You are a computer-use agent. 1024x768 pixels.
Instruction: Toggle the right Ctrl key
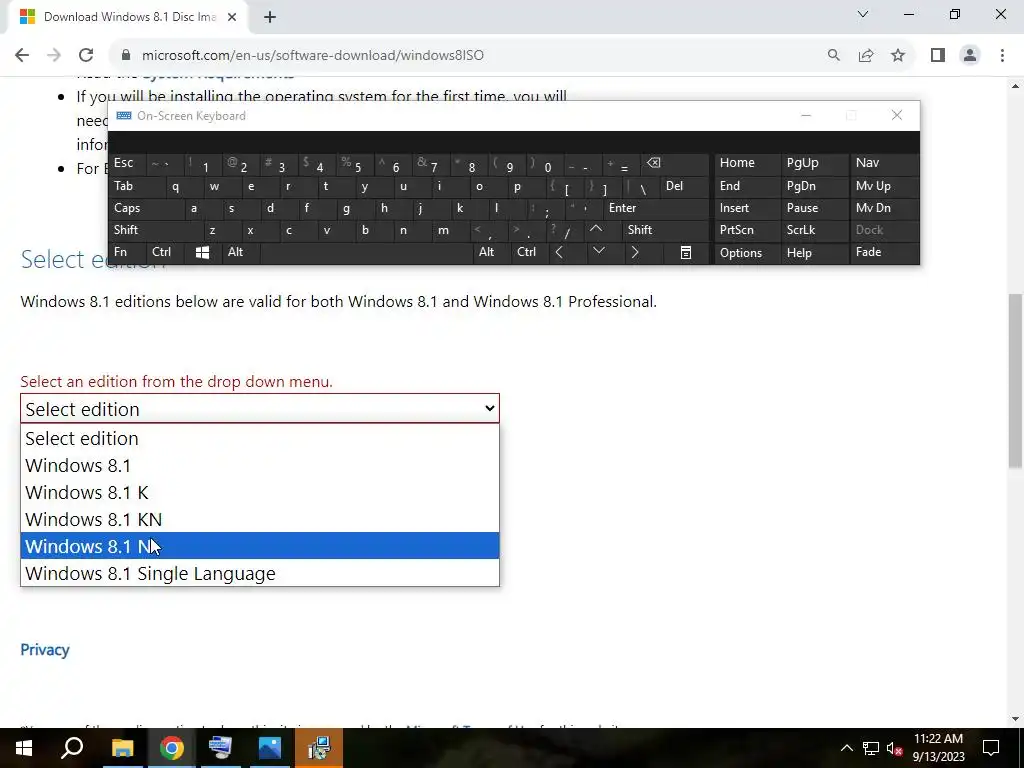(530, 252)
